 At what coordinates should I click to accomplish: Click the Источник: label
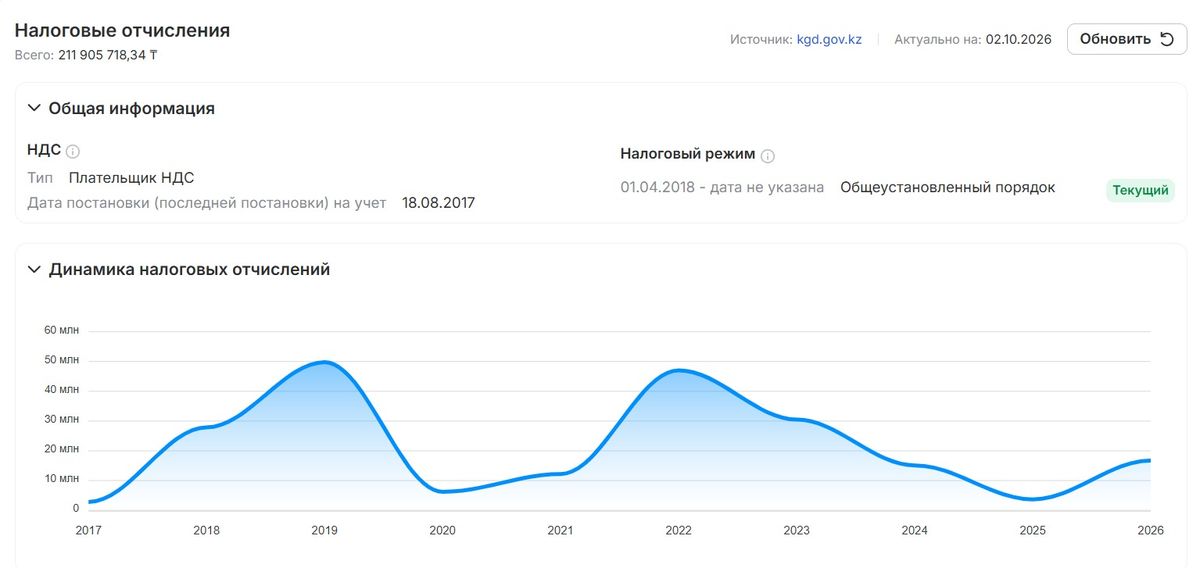(761, 40)
